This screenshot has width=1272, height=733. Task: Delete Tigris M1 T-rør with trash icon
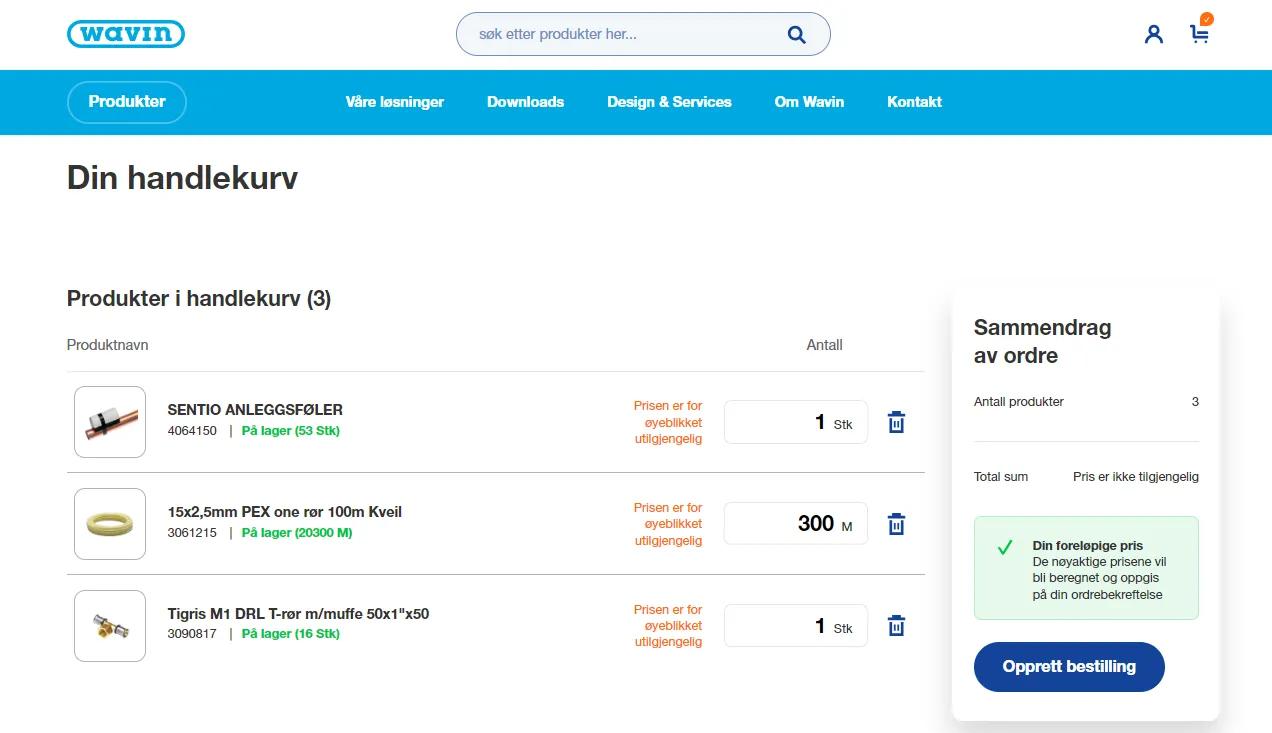pos(897,626)
